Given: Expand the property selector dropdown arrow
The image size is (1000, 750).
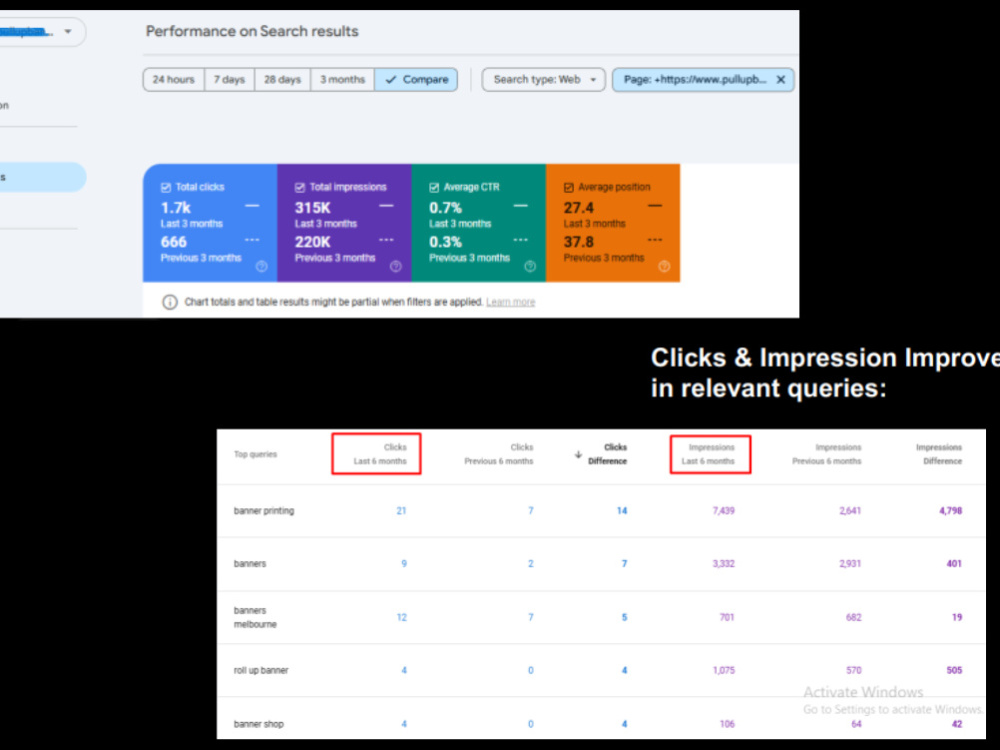Looking at the screenshot, I should [68, 31].
